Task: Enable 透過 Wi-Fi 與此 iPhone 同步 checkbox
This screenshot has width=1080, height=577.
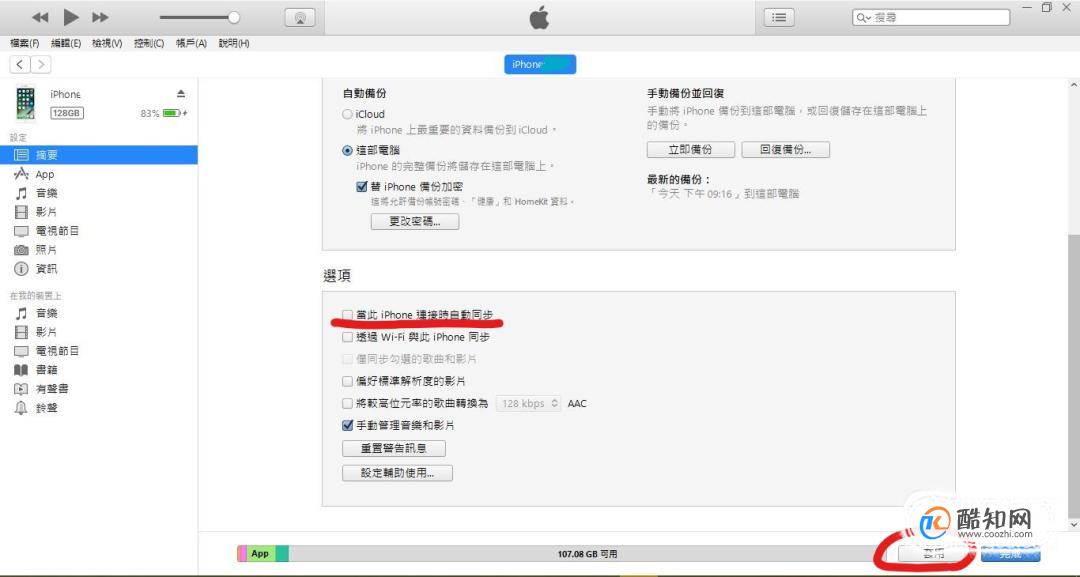Action: click(x=348, y=337)
